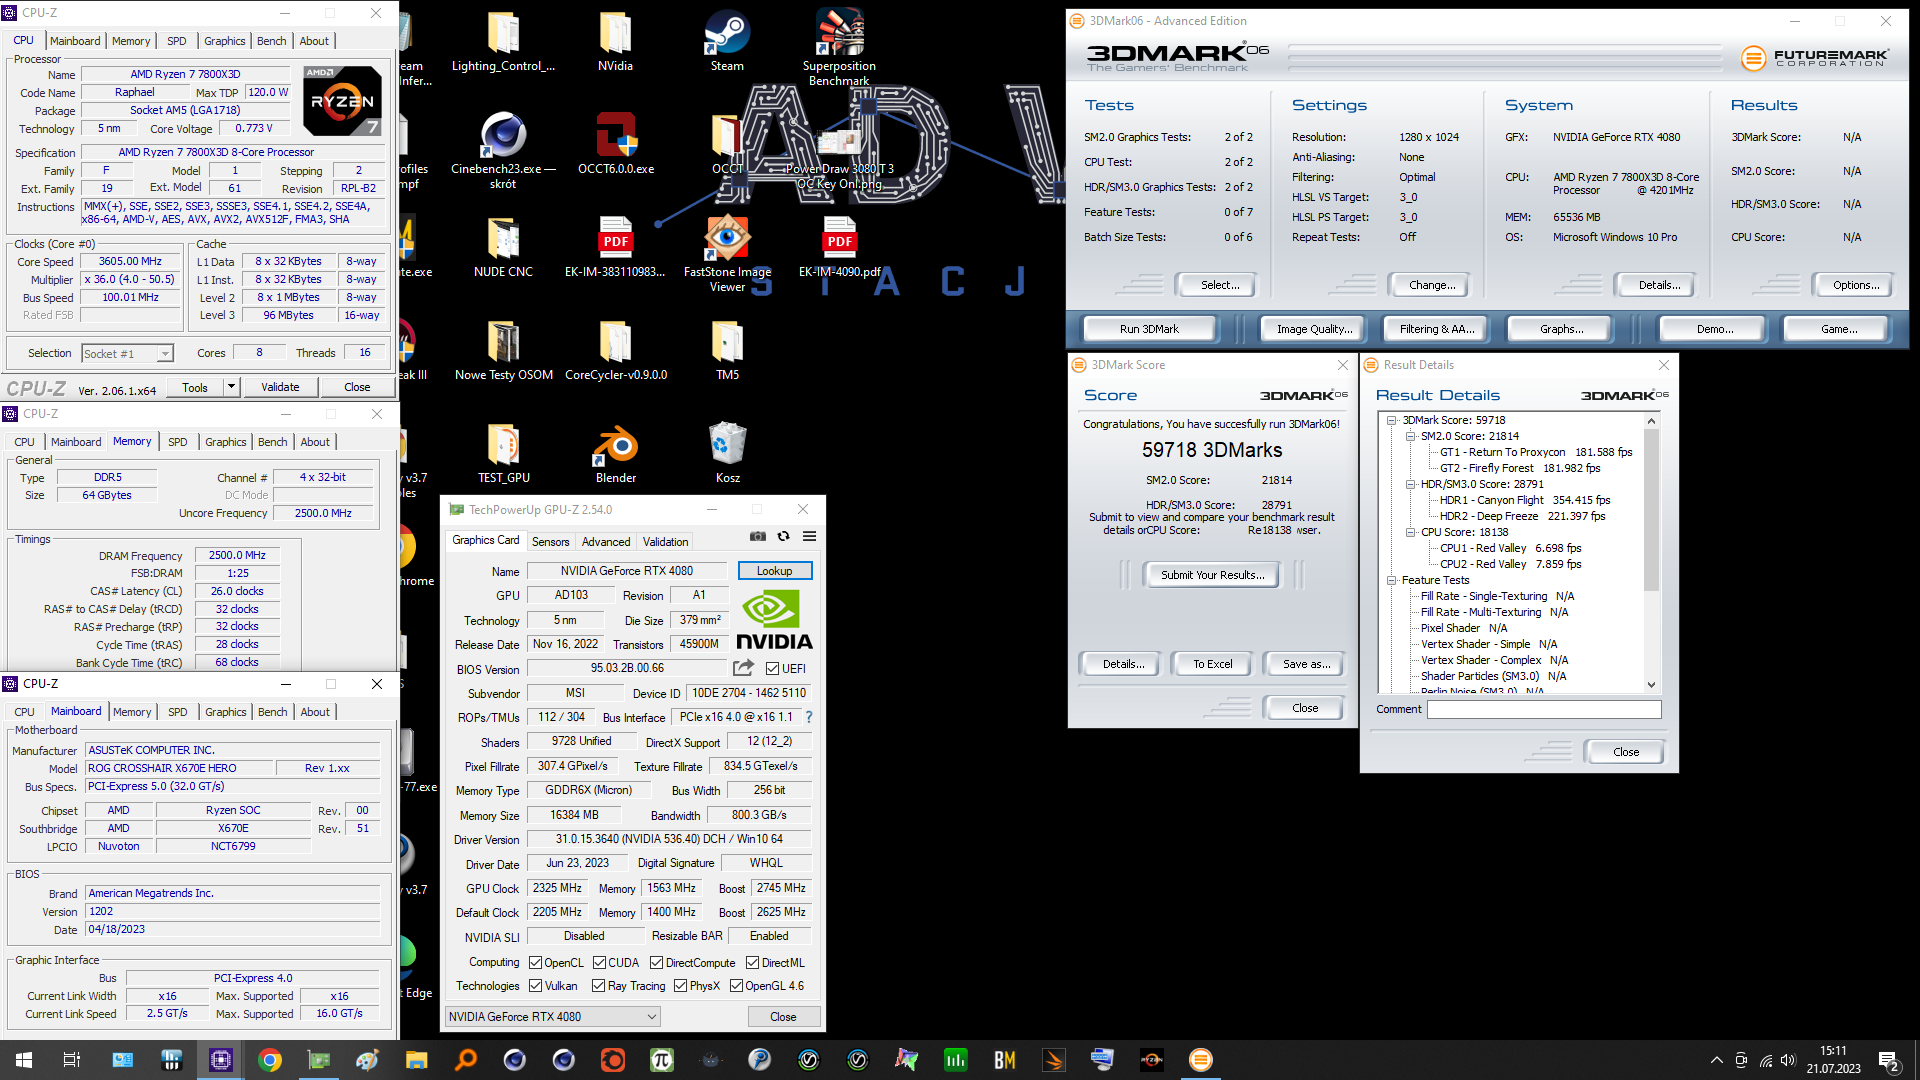Click the Validate button in CPU-Z

[x=280, y=387]
